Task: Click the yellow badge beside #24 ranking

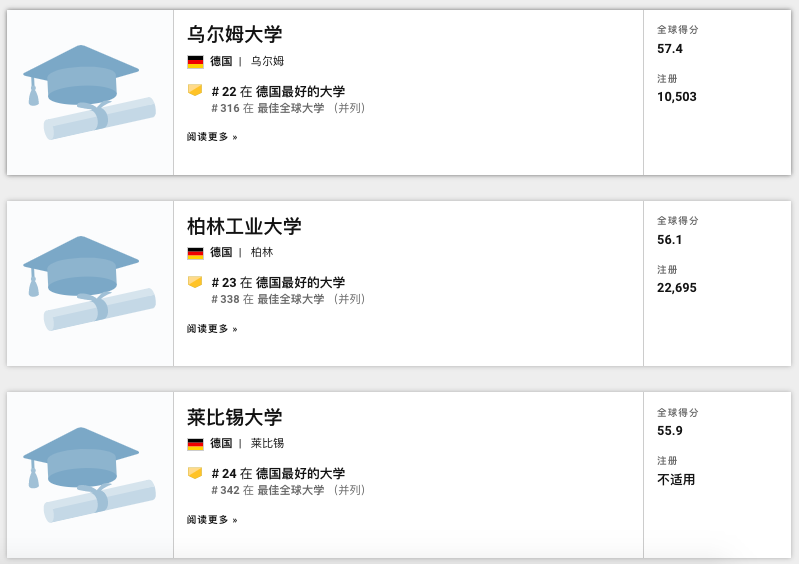Action: 195,473
